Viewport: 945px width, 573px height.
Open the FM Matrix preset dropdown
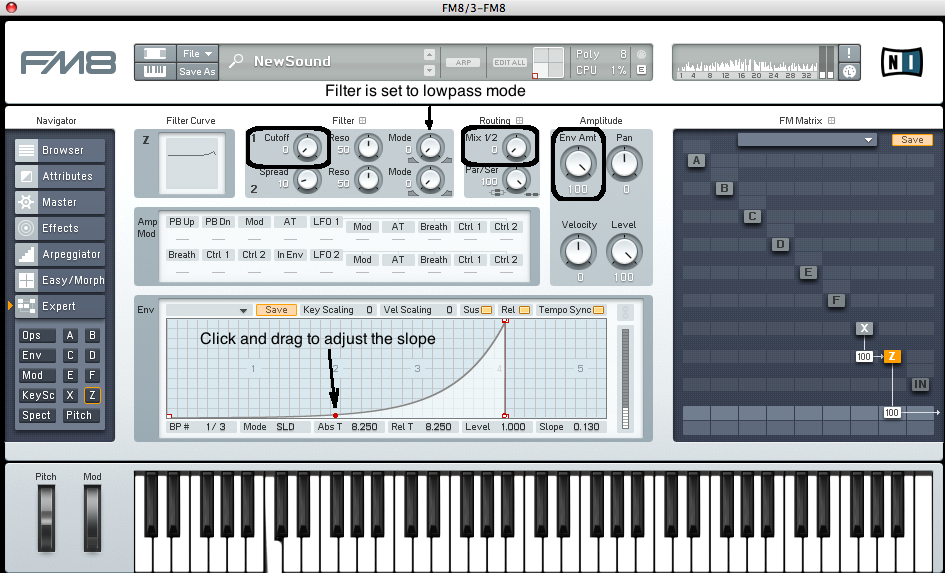click(807, 140)
